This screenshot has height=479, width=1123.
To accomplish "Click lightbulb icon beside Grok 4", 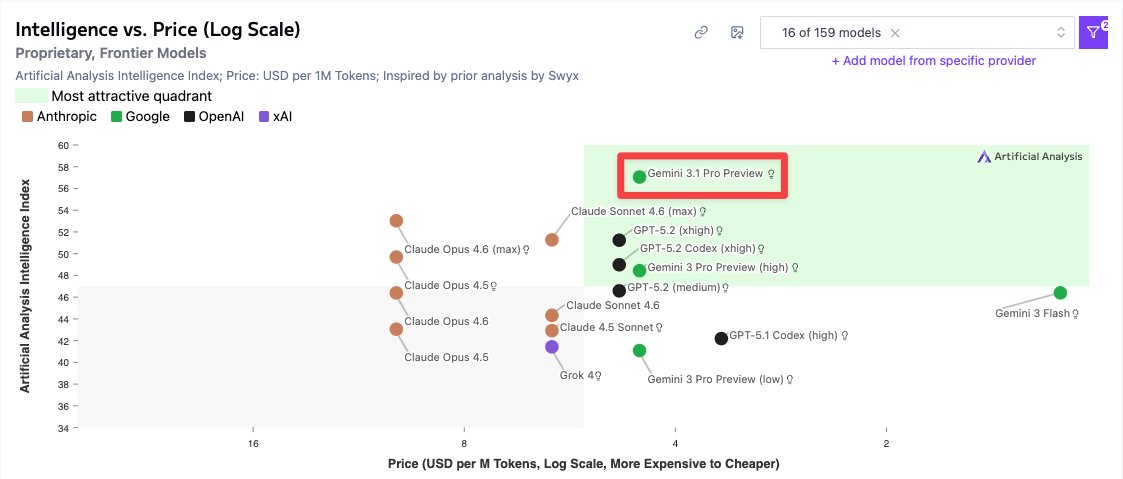I will tap(598, 375).
